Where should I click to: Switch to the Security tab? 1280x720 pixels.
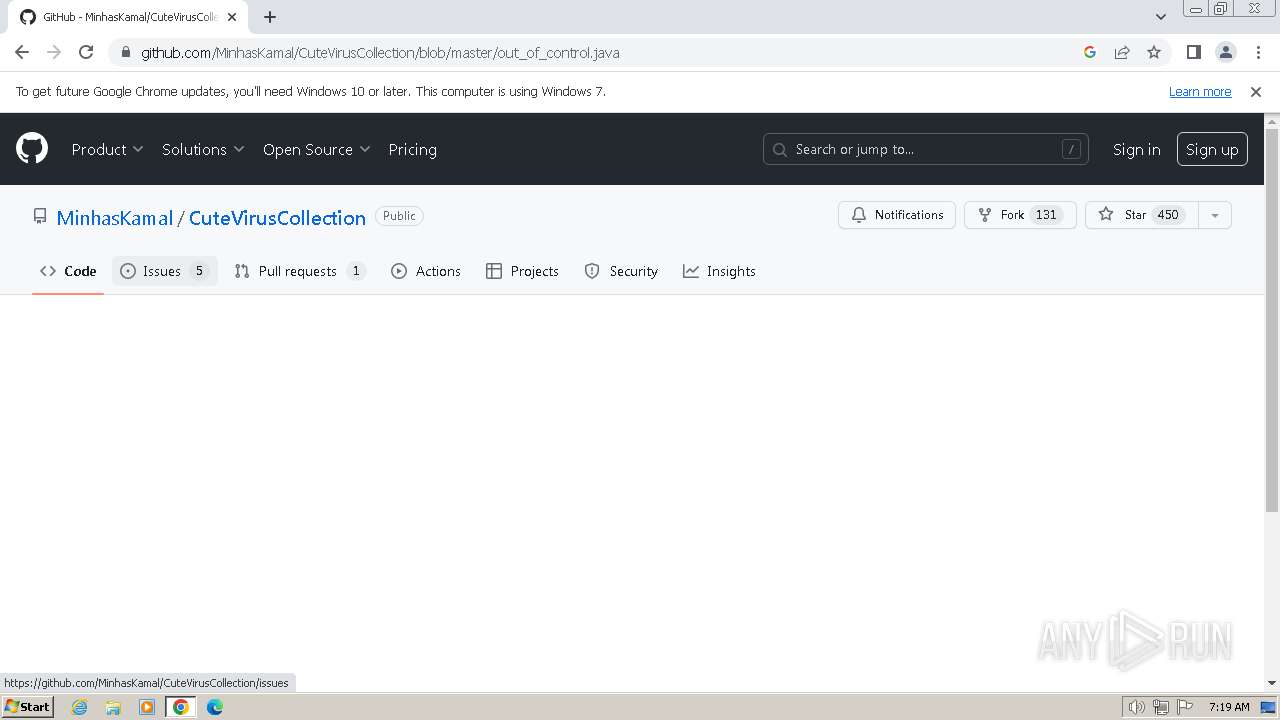pyautogui.click(x=621, y=271)
